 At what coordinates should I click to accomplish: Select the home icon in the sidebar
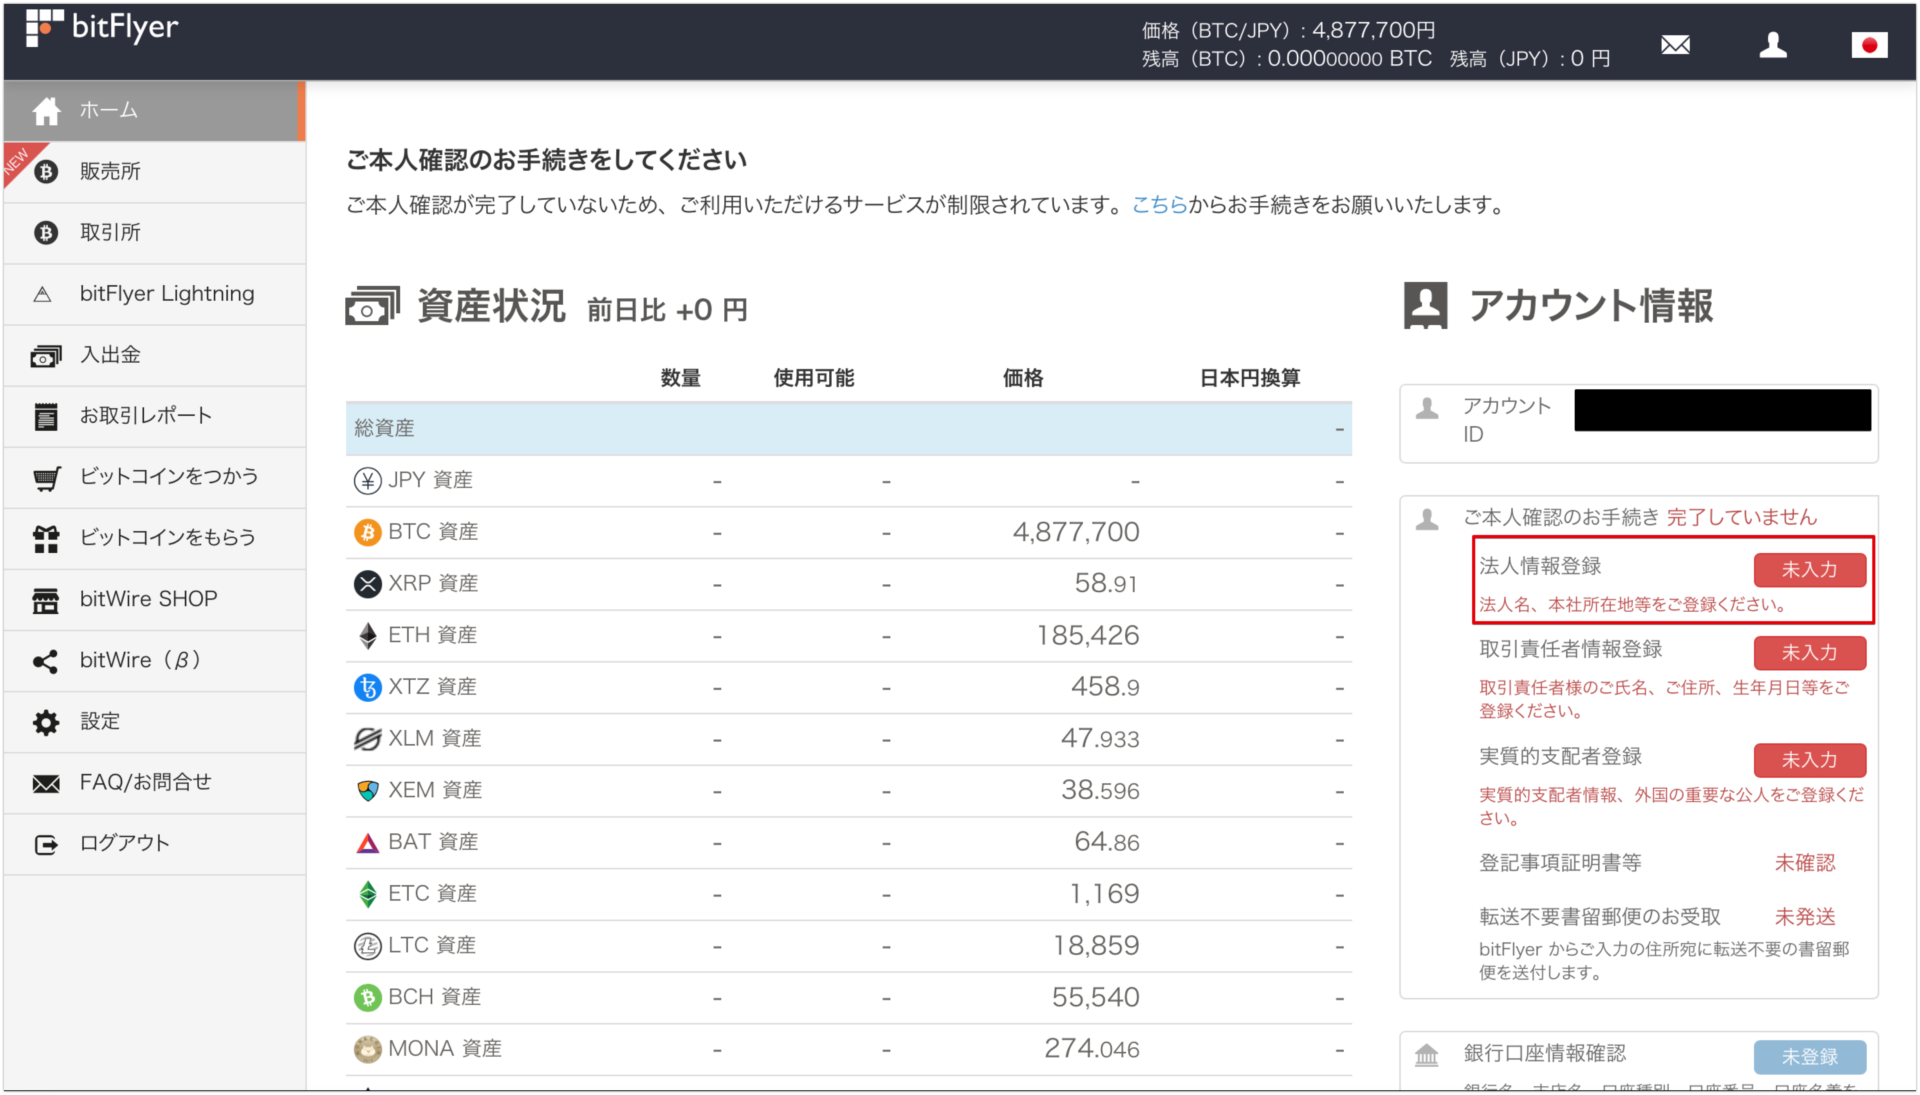click(46, 111)
